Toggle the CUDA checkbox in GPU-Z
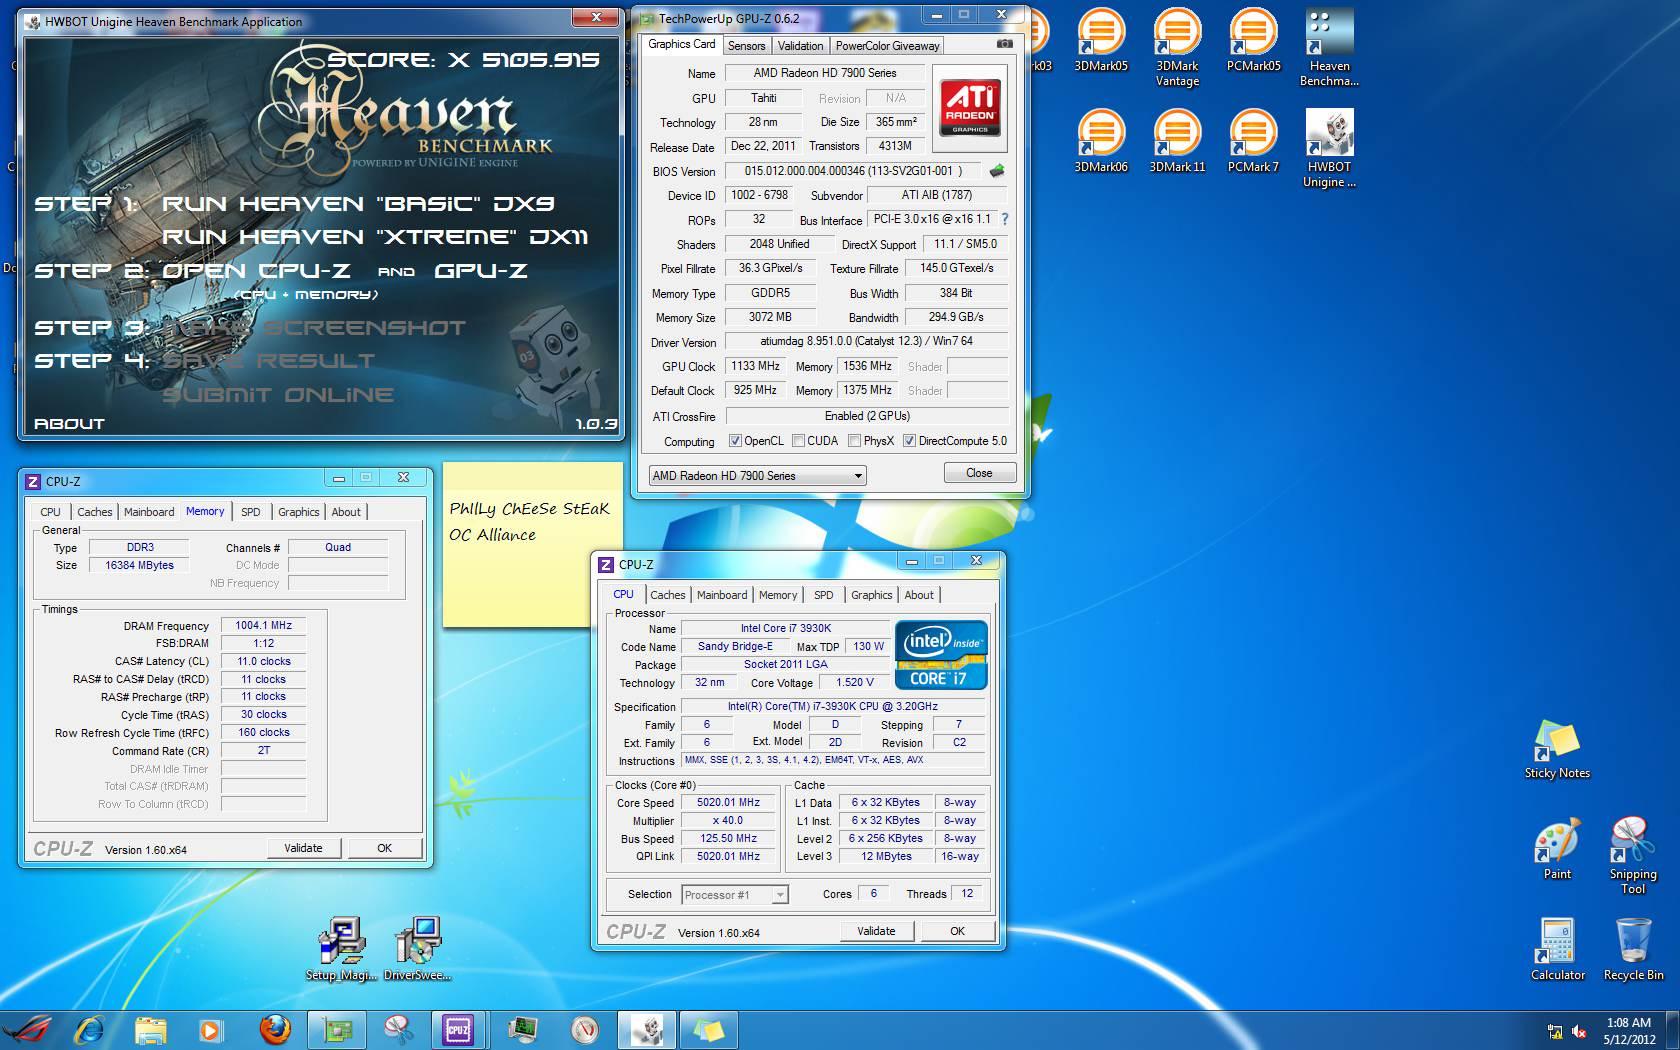This screenshot has height=1050, width=1680. click(798, 441)
